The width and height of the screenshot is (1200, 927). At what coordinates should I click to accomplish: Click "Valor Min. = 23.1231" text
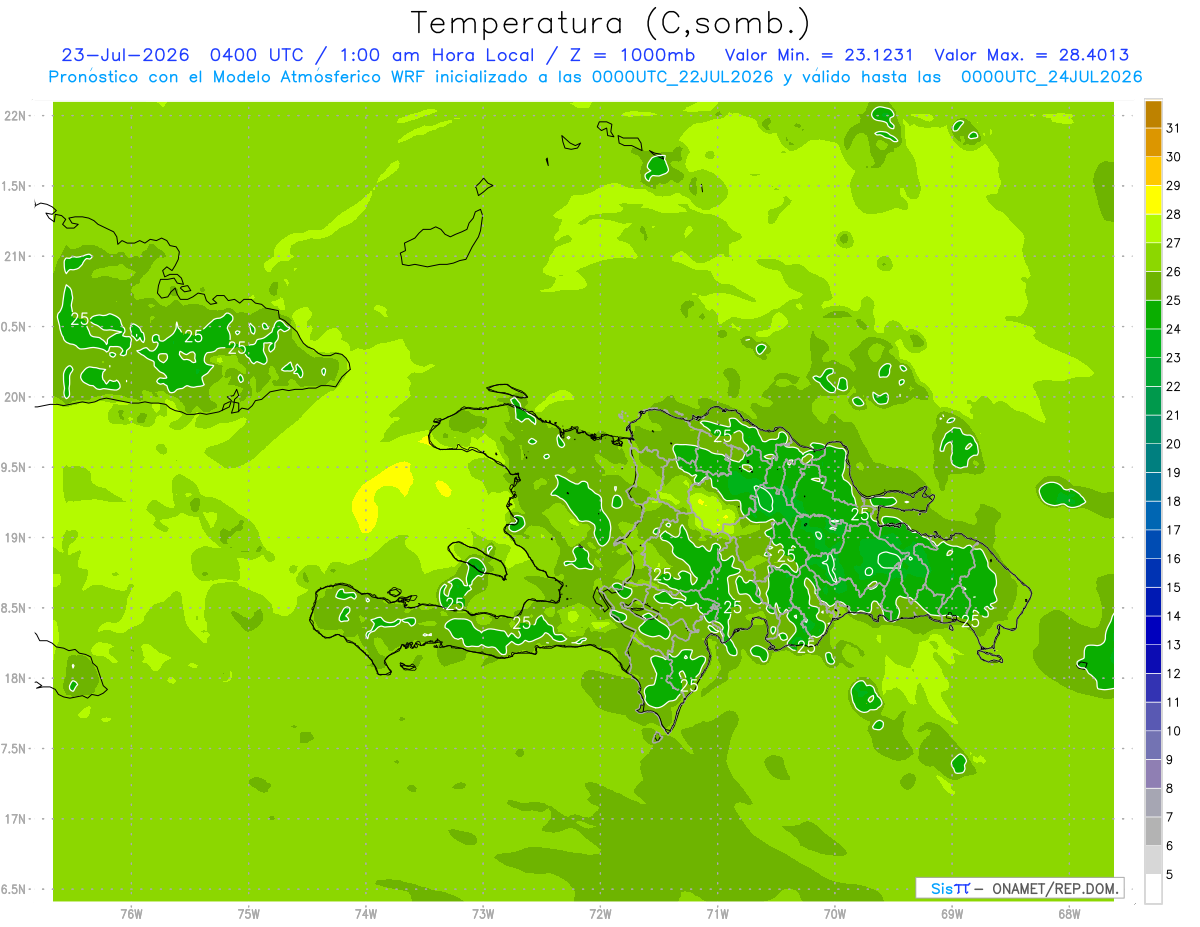(818, 55)
